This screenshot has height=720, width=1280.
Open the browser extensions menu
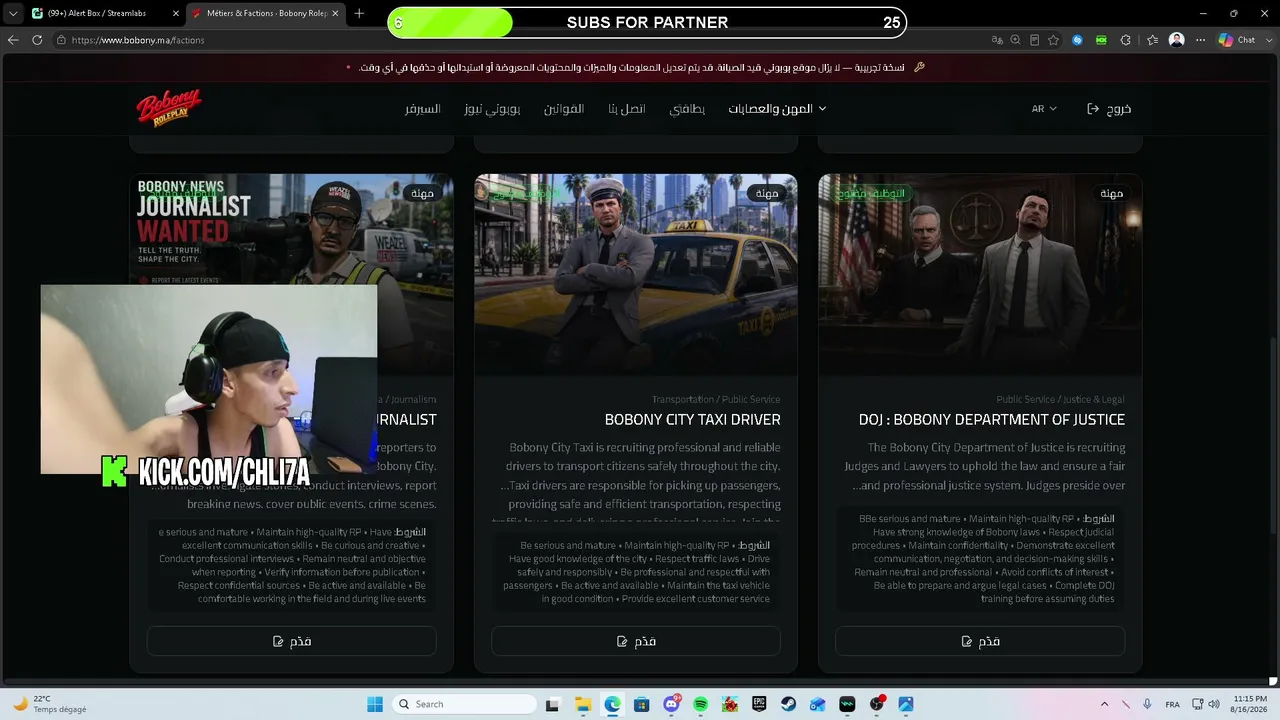coord(1126,40)
